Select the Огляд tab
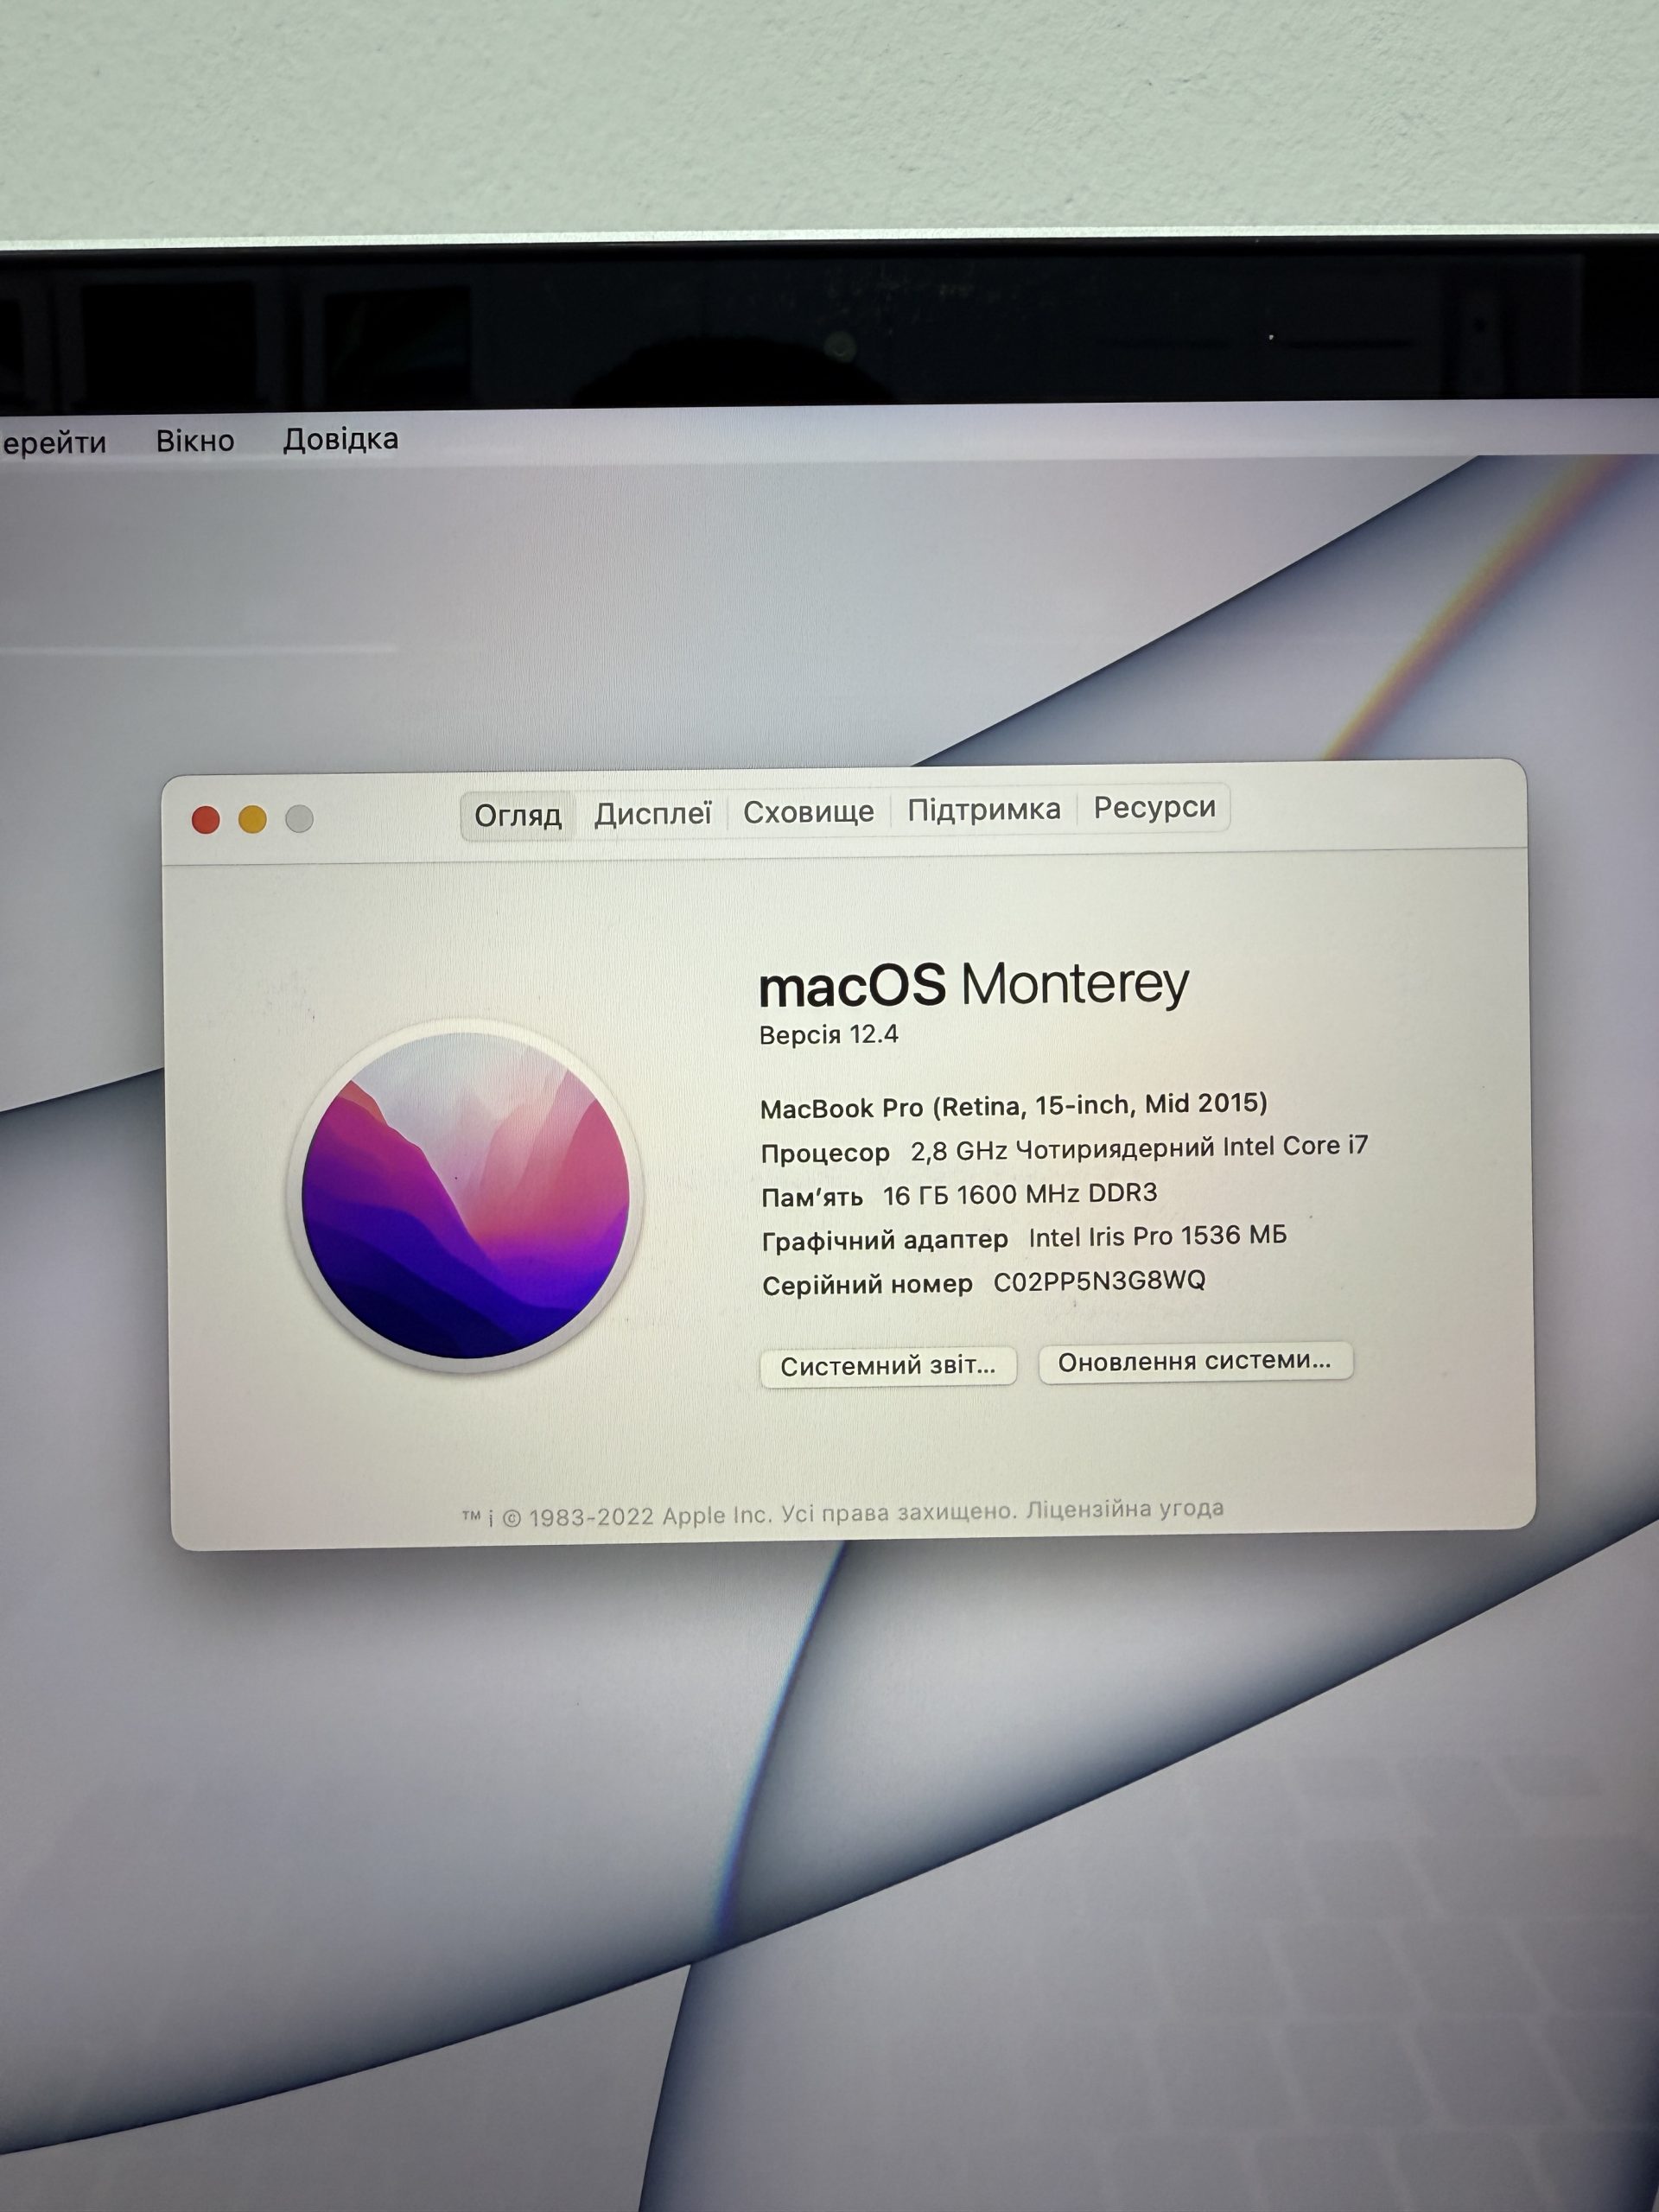The image size is (1659, 2212). coord(518,816)
